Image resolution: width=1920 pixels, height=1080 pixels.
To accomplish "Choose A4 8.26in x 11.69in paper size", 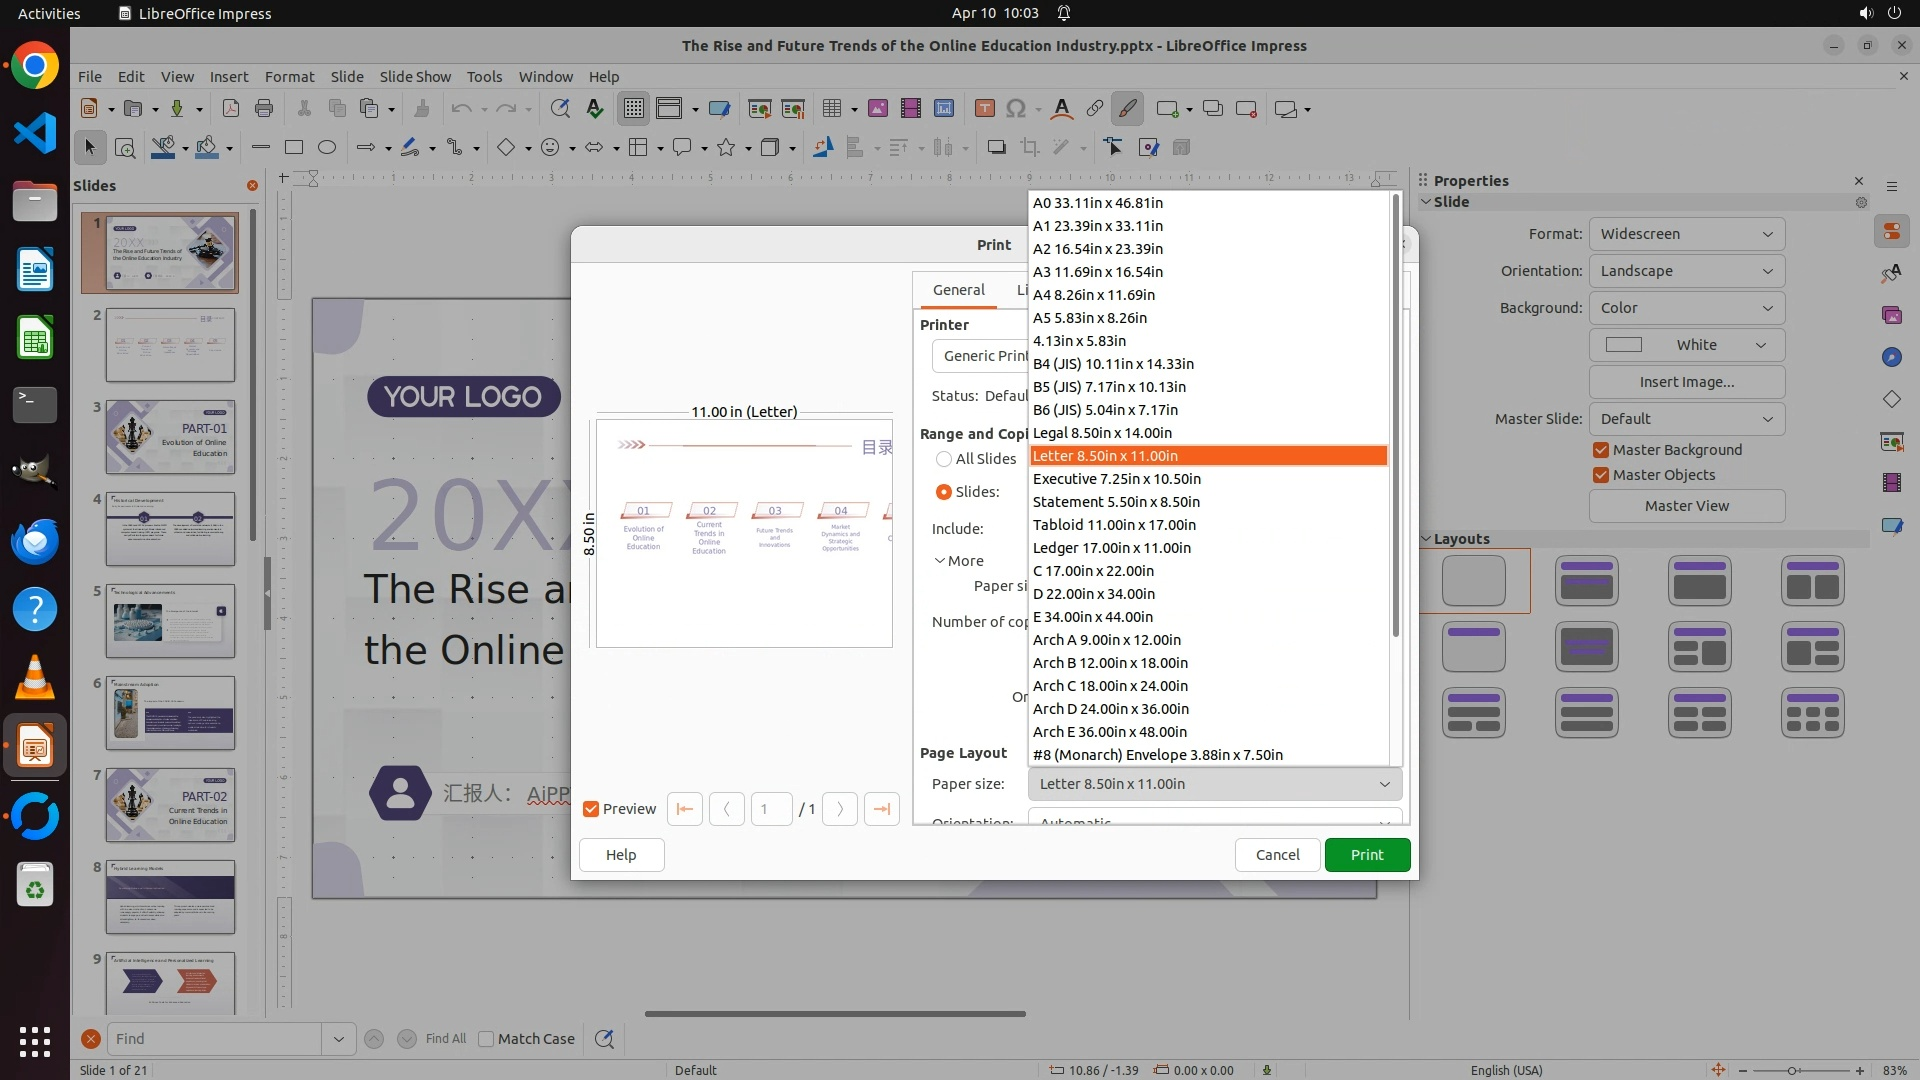I will click(x=1094, y=295).
